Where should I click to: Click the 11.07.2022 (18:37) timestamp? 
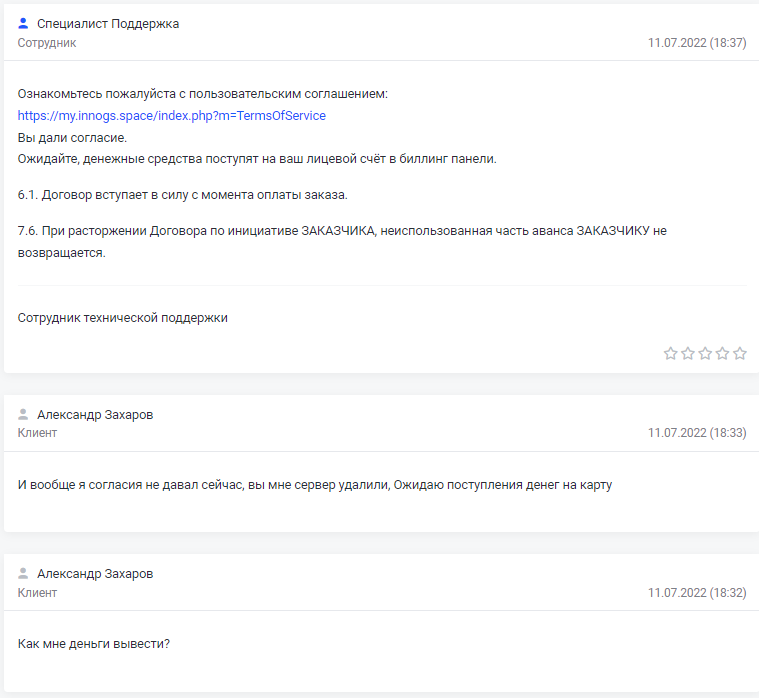(697, 43)
